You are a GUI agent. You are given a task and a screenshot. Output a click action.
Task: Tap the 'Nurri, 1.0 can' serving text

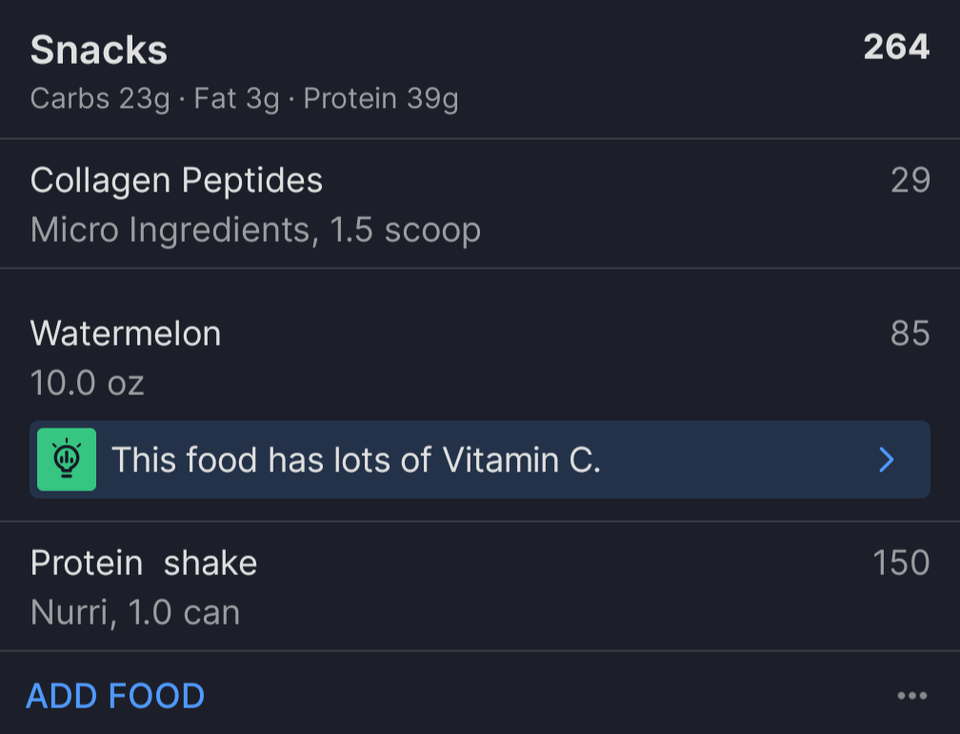point(135,613)
